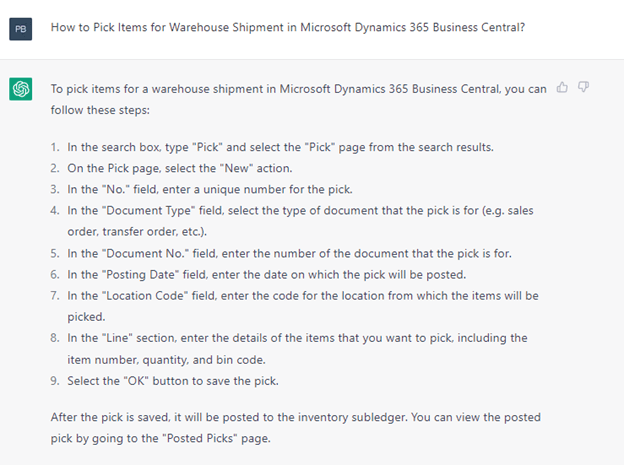Click the green ChatGPT logo avatar
The height and width of the screenshot is (465, 624).
[x=21, y=89]
